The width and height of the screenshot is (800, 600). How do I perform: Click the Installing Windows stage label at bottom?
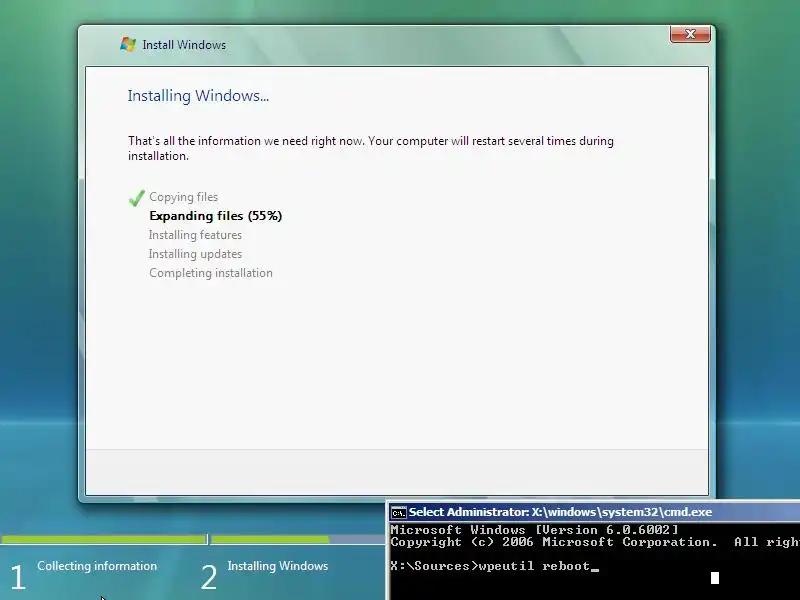pos(278,566)
